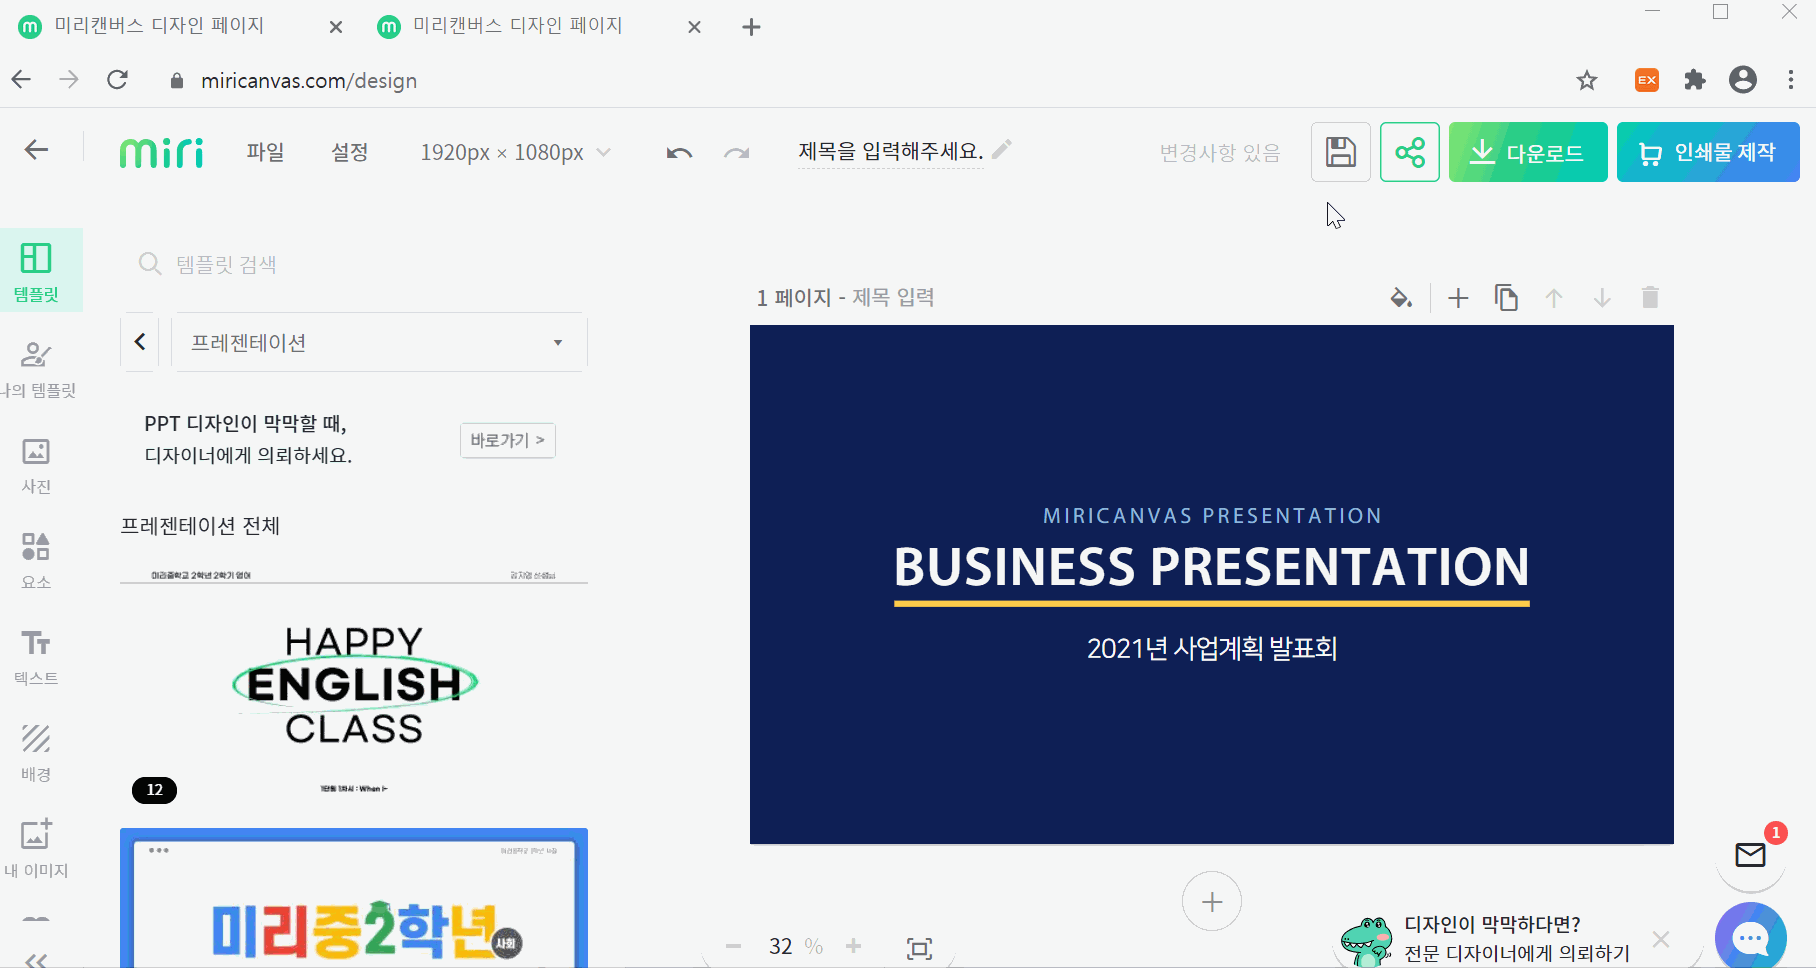Reload the browser page
The width and height of the screenshot is (1816, 968).
pos(118,80)
